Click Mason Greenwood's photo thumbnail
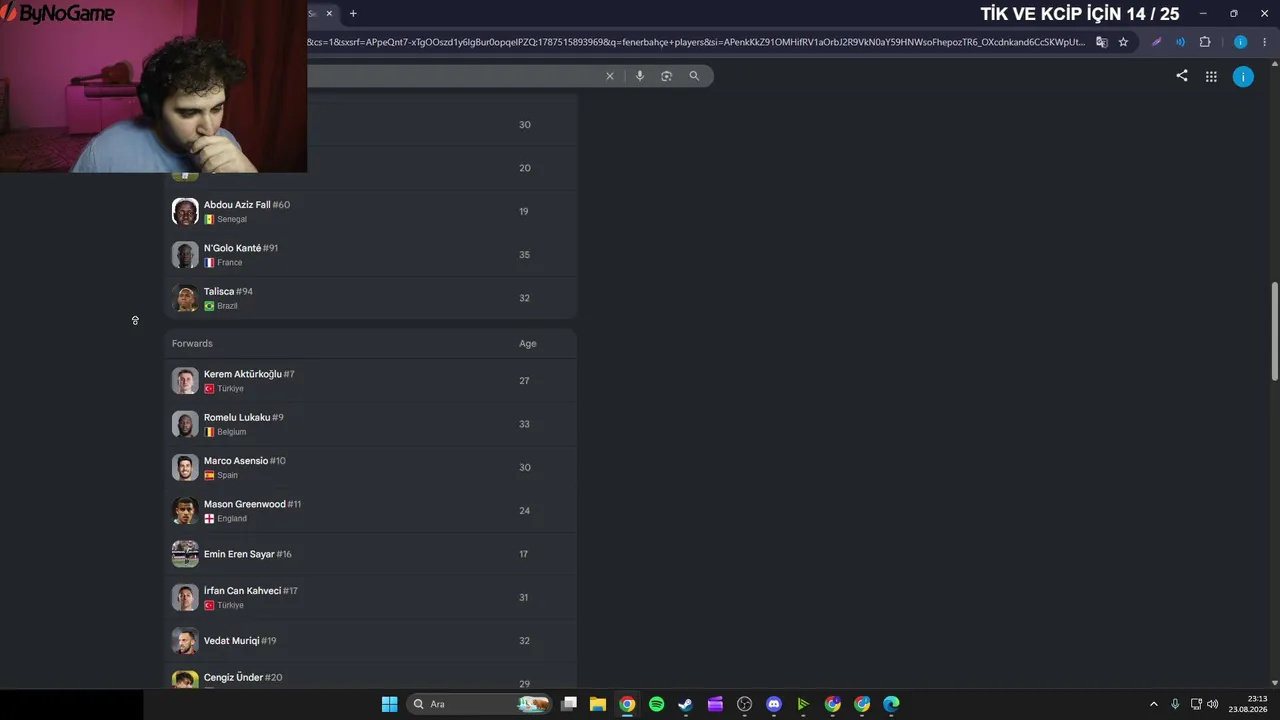 185,511
